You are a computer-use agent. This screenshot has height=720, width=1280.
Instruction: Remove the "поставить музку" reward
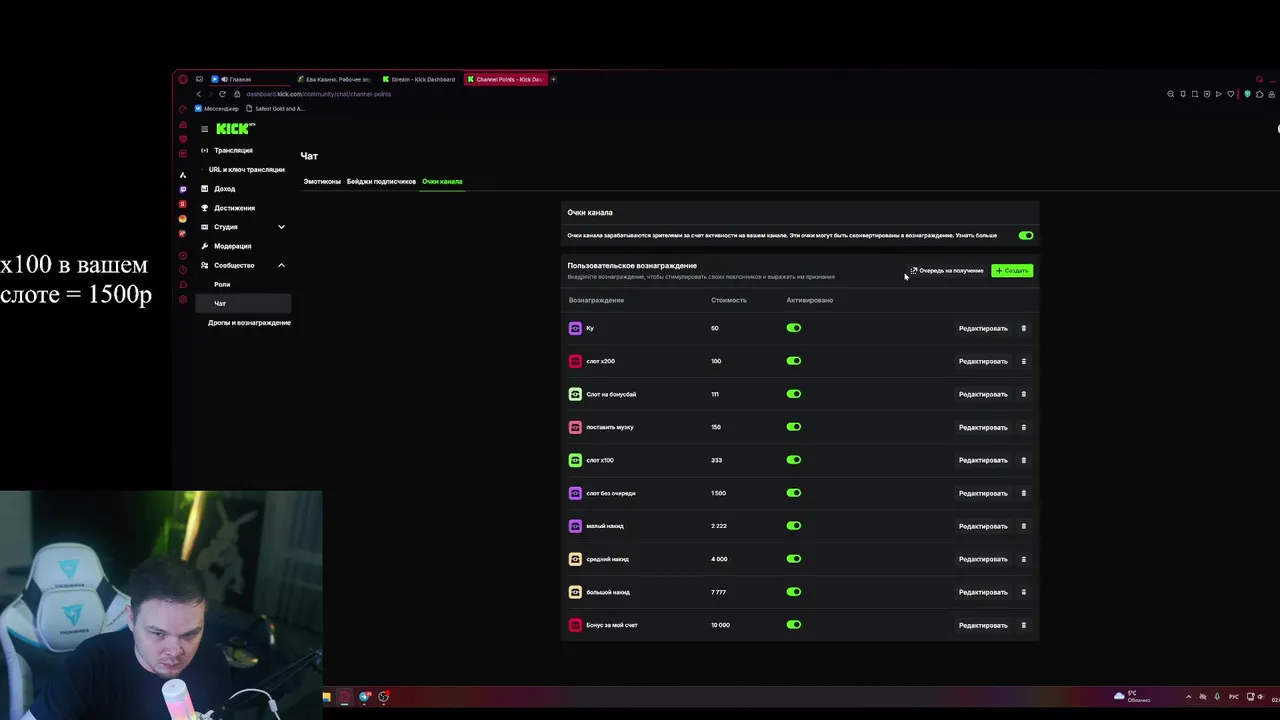(x=1023, y=427)
